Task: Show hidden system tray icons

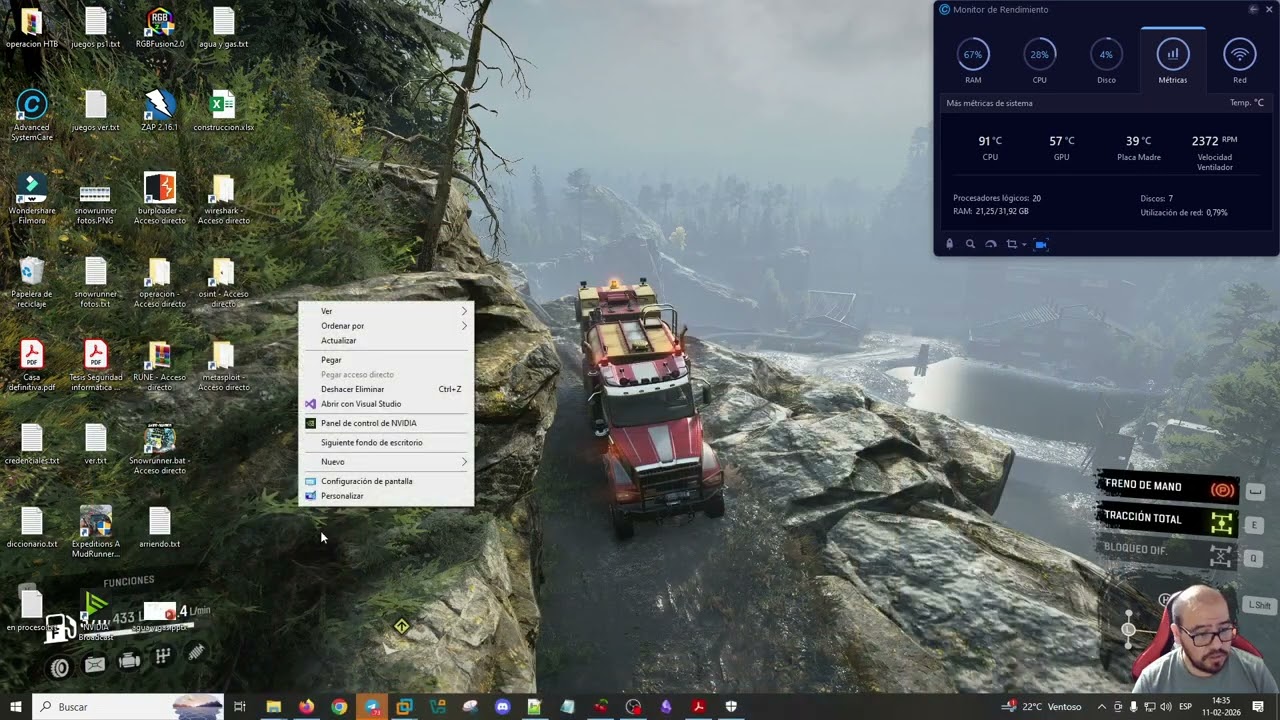Action: 1102,707
